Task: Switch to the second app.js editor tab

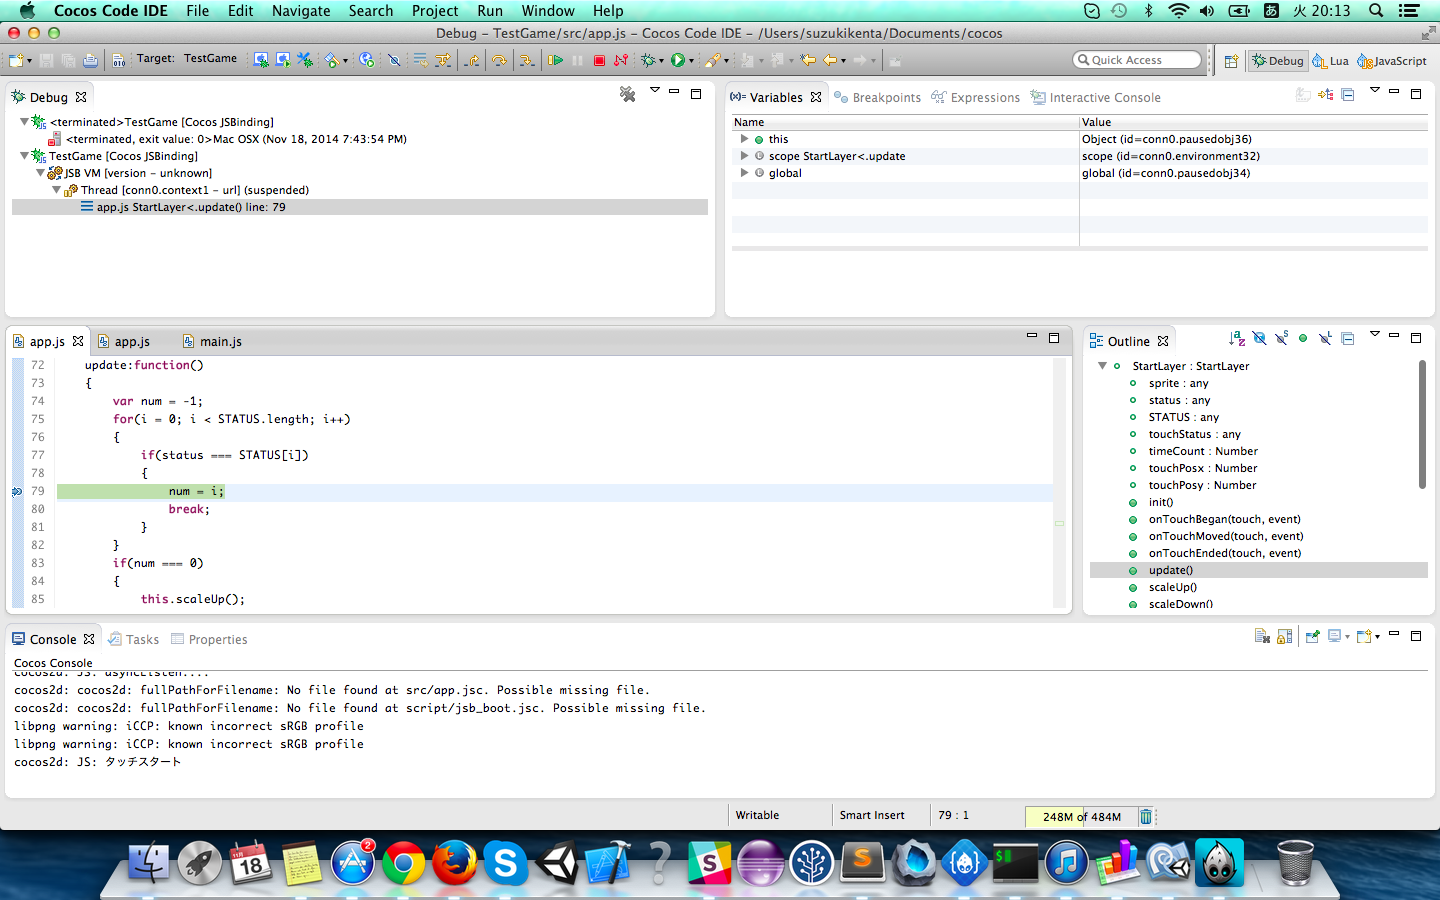Action: click(x=124, y=341)
